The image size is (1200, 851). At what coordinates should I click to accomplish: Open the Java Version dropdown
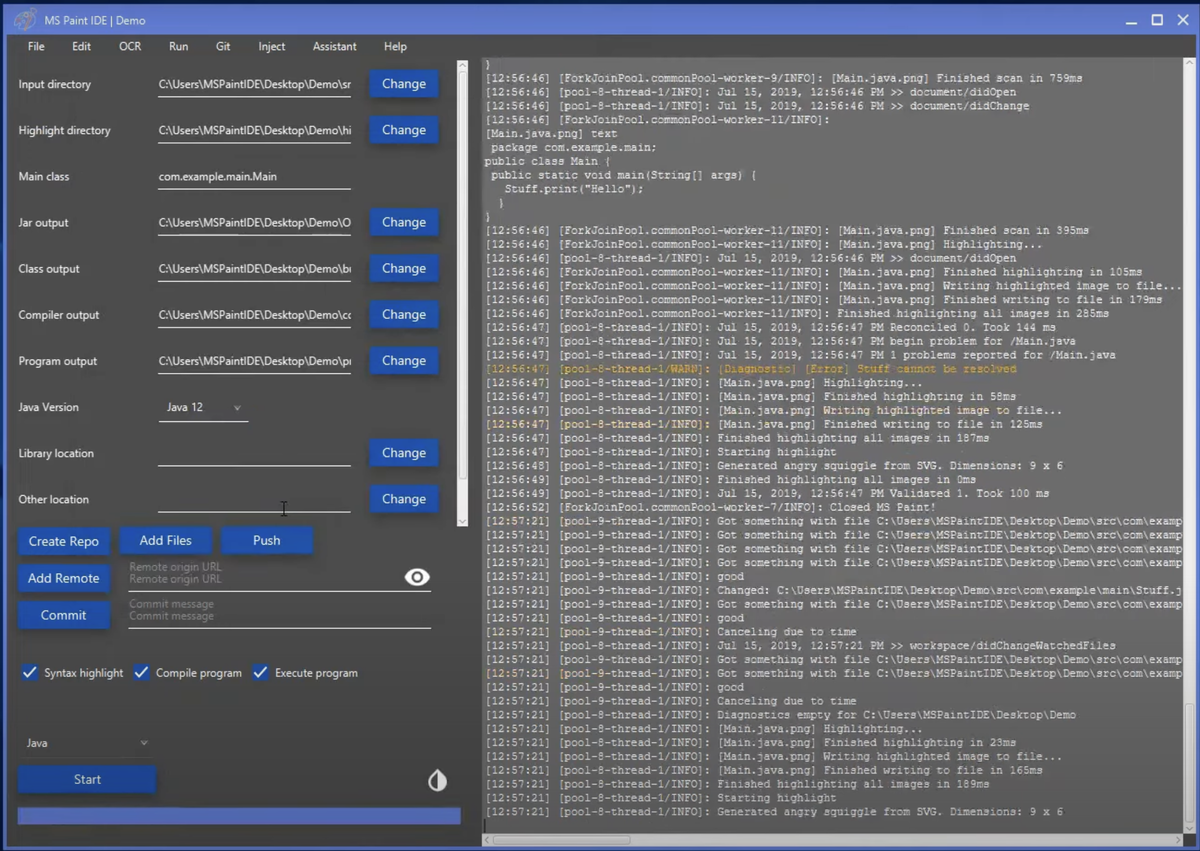(x=203, y=407)
